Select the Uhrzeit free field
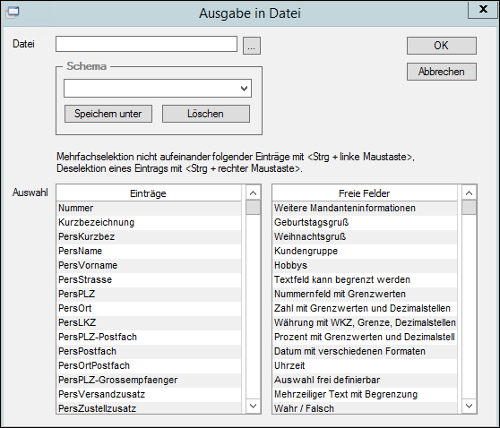 [365, 366]
